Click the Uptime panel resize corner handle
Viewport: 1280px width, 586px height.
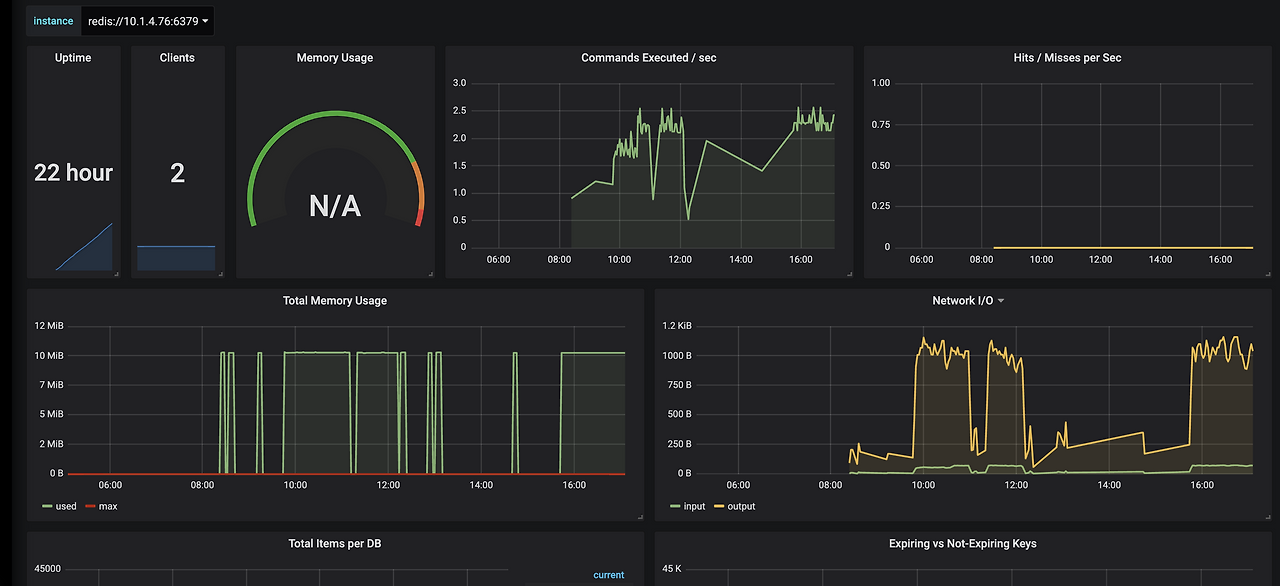pyautogui.click(x=116, y=273)
